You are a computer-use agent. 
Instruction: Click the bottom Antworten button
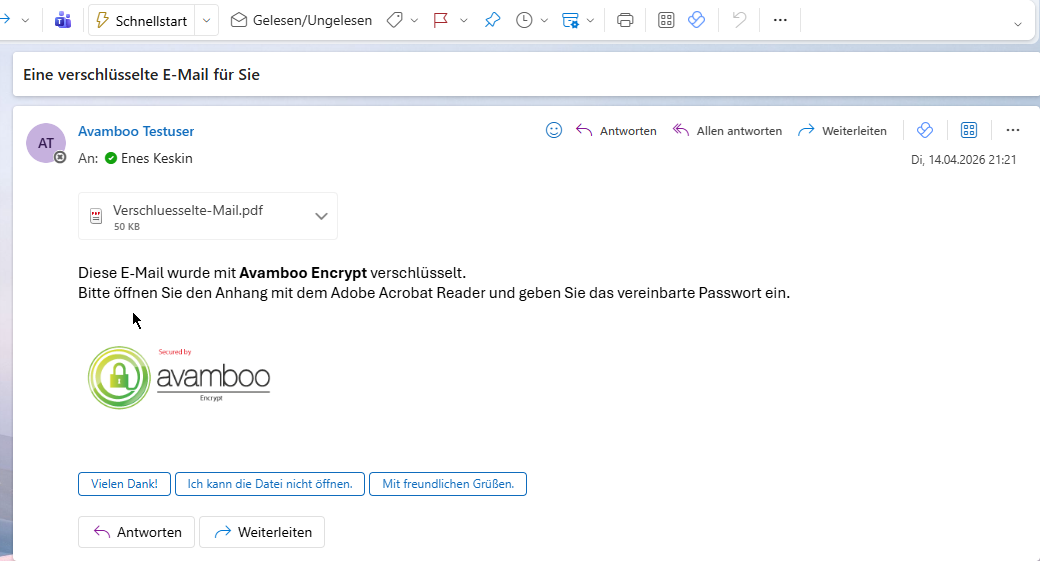[x=137, y=532]
